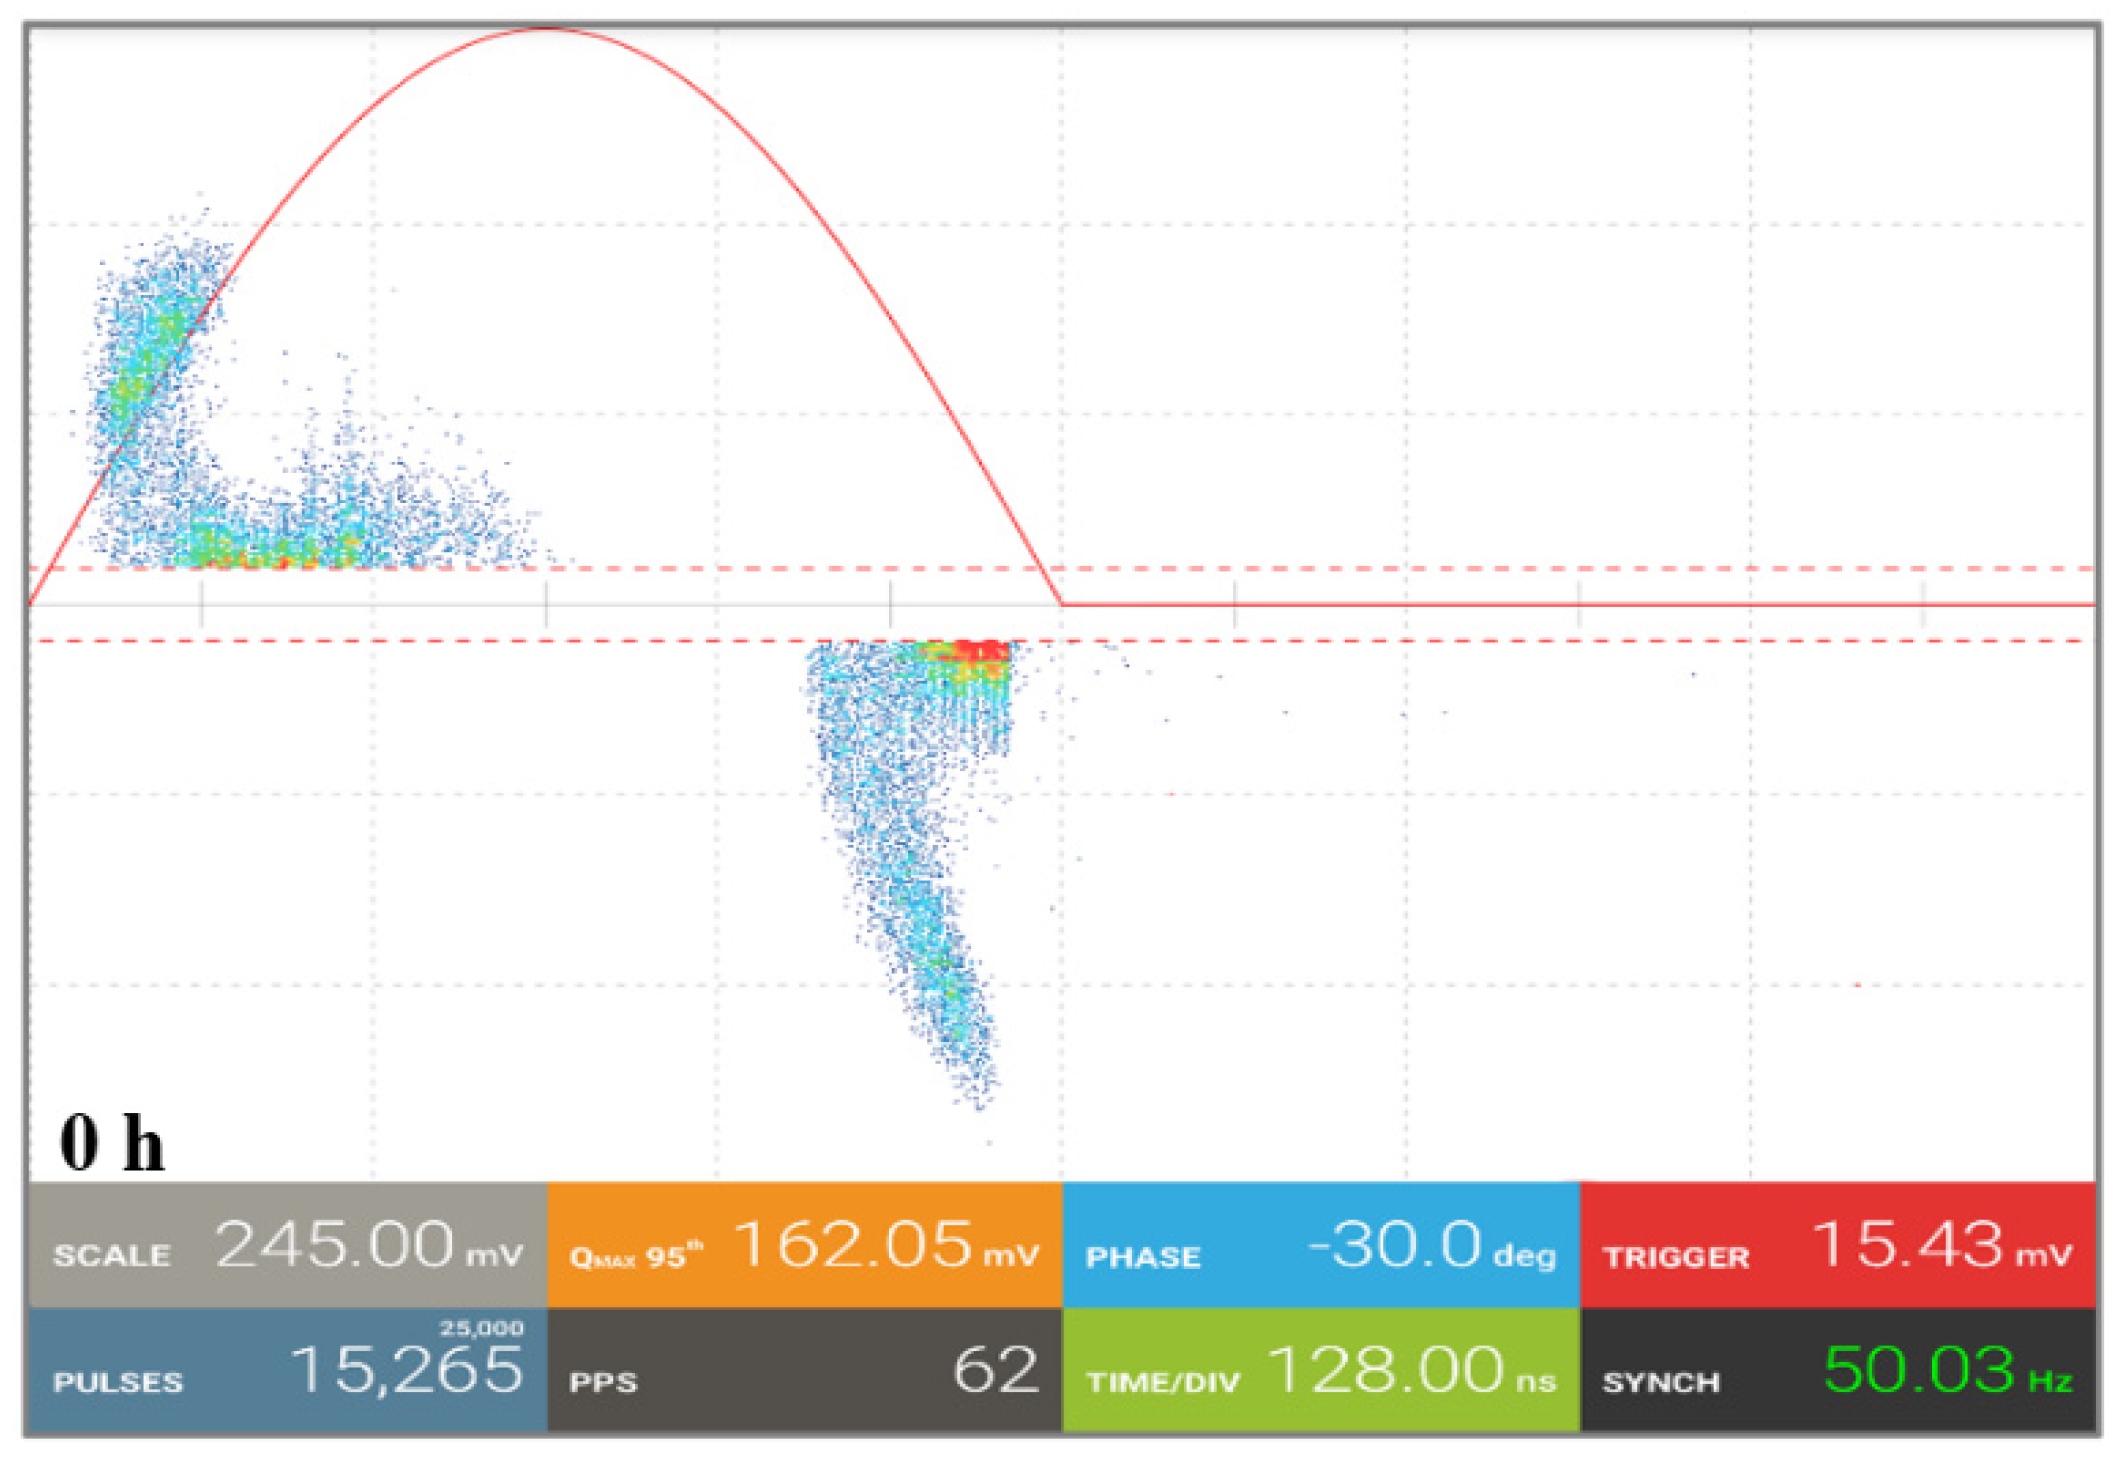This screenshot has height=1459, width=2124.
Task: Click the orange Qmax 95th panel
Action: (x=803, y=1245)
